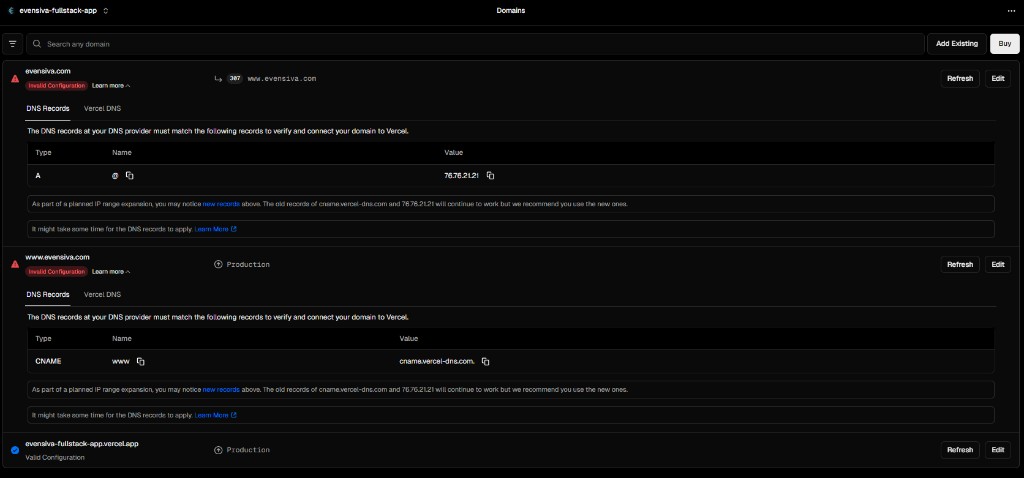Click the redirect arrow icon near 307
This screenshot has height=478, width=1024.
pyautogui.click(x=218, y=78)
